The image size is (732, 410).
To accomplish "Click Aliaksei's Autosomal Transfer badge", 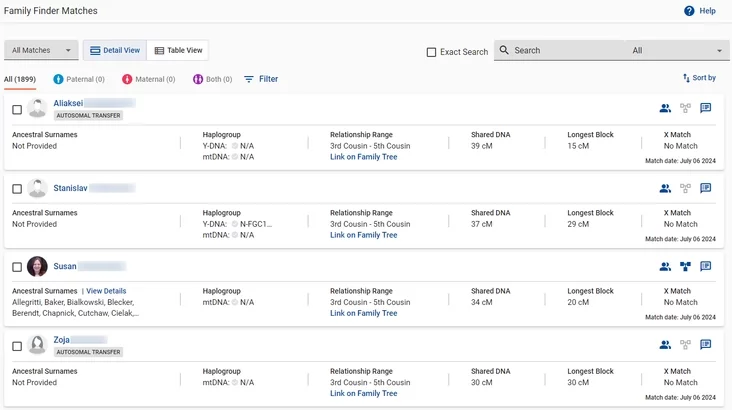I will coord(88,115).
